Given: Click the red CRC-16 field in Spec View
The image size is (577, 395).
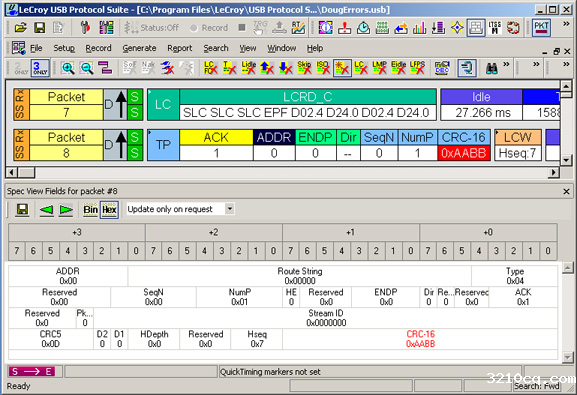Looking at the screenshot, I should (x=420, y=339).
